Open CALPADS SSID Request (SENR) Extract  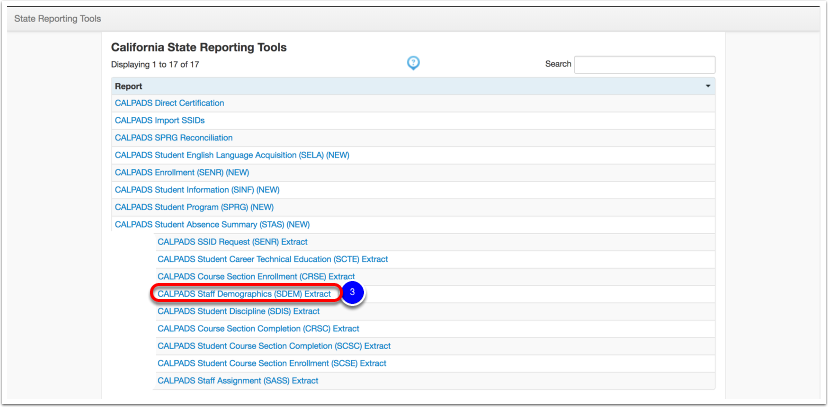pyautogui.click(x=232, y=242)
